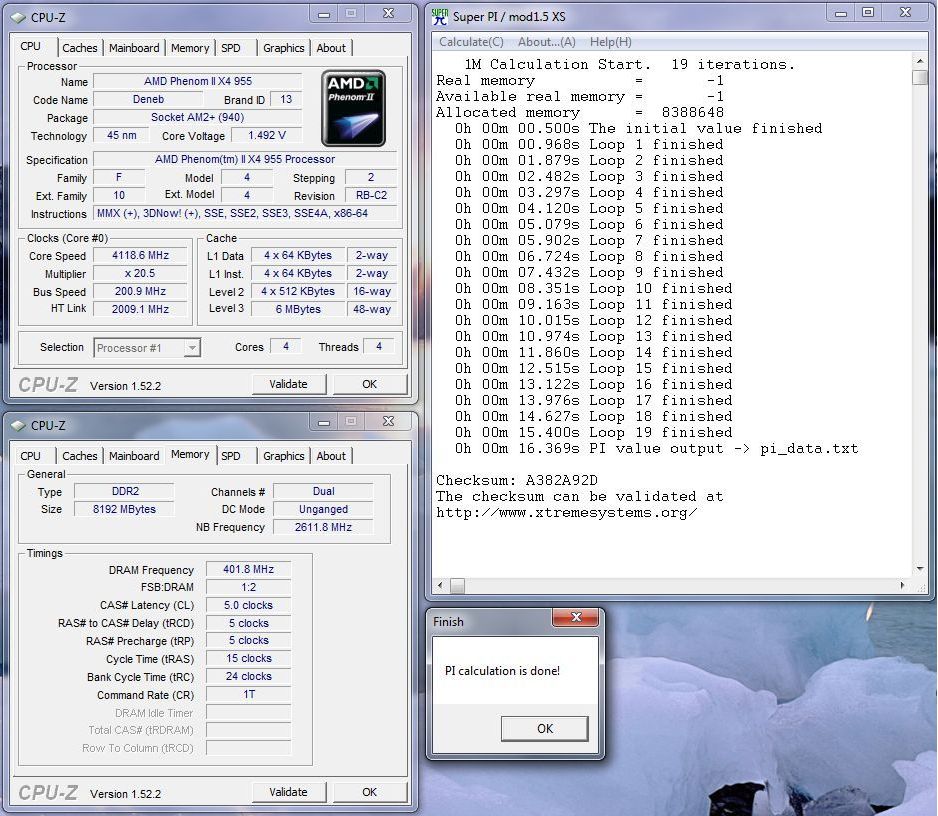Click the Code Name value Deneb
The image size is (938, 816).
click(148, 99)
